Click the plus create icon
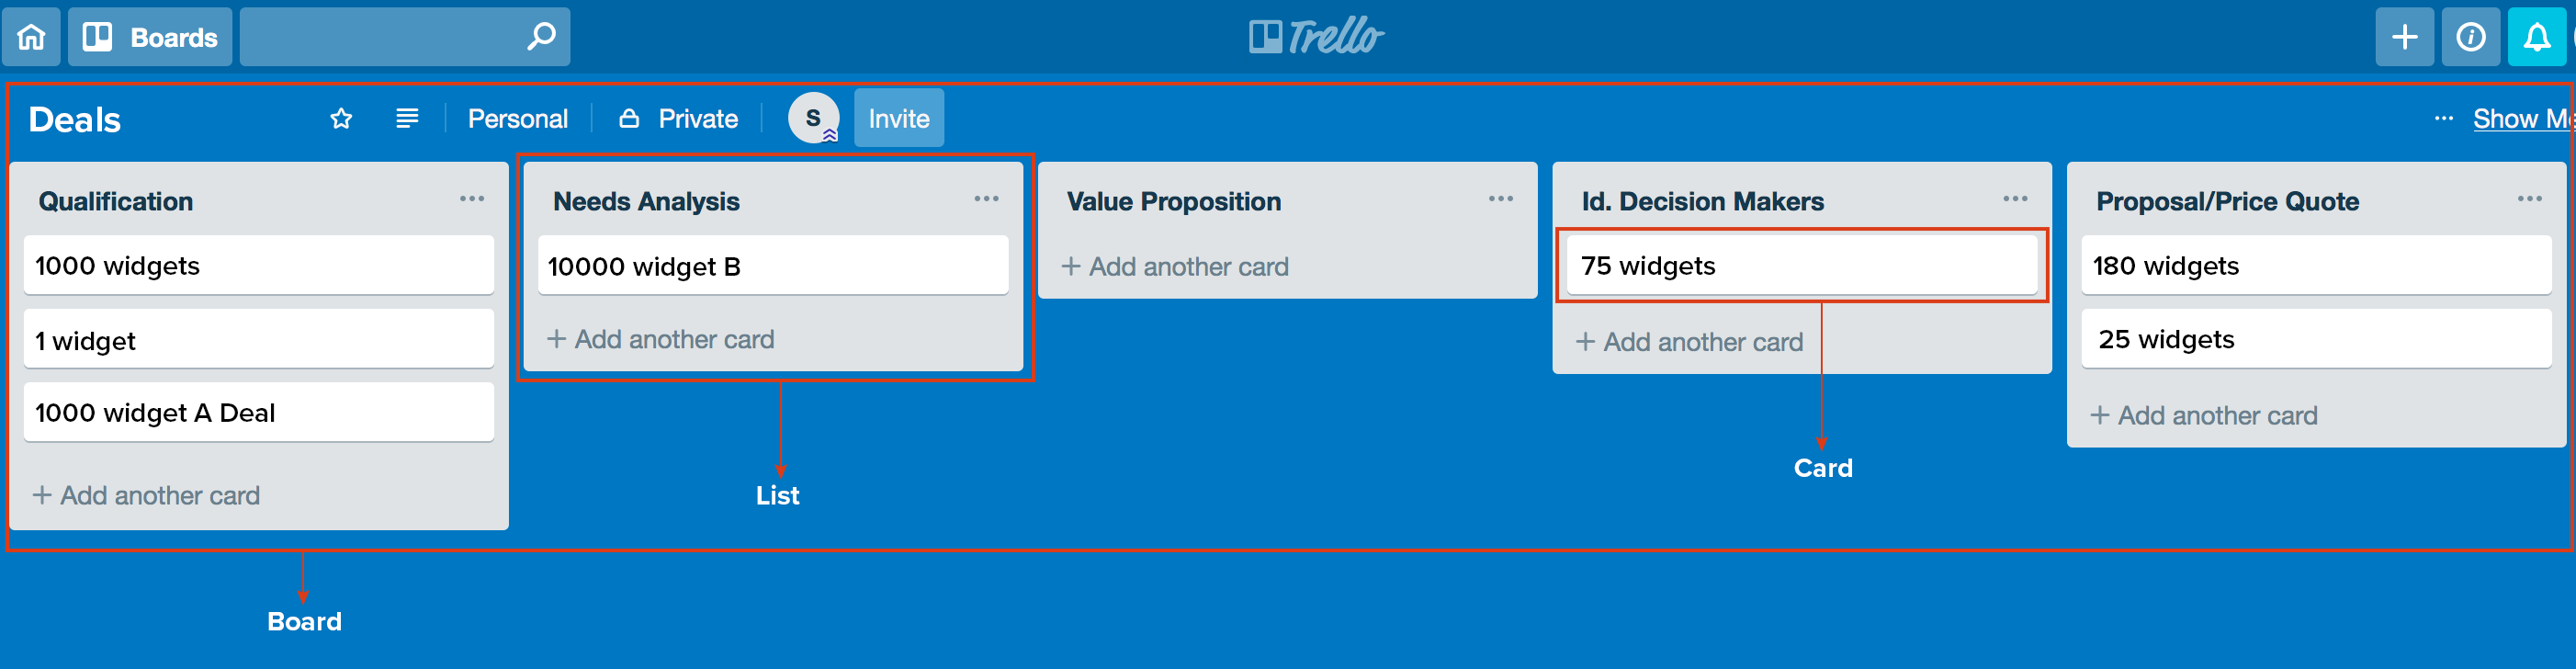The image size is (2576, 669). pyautogui.click(x=2404, y=37)
